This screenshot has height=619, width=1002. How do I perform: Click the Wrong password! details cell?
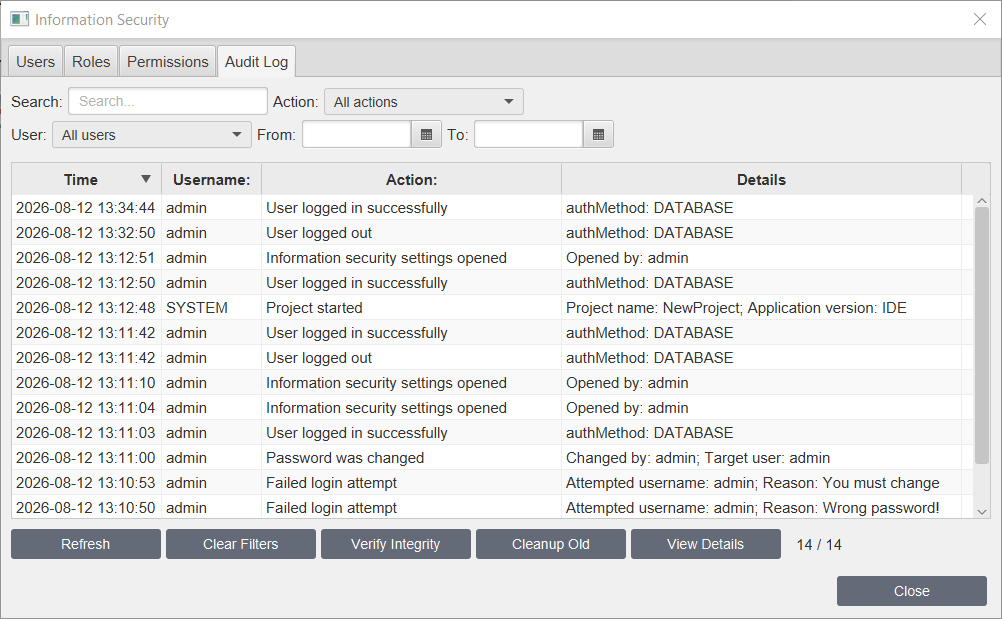761,508
